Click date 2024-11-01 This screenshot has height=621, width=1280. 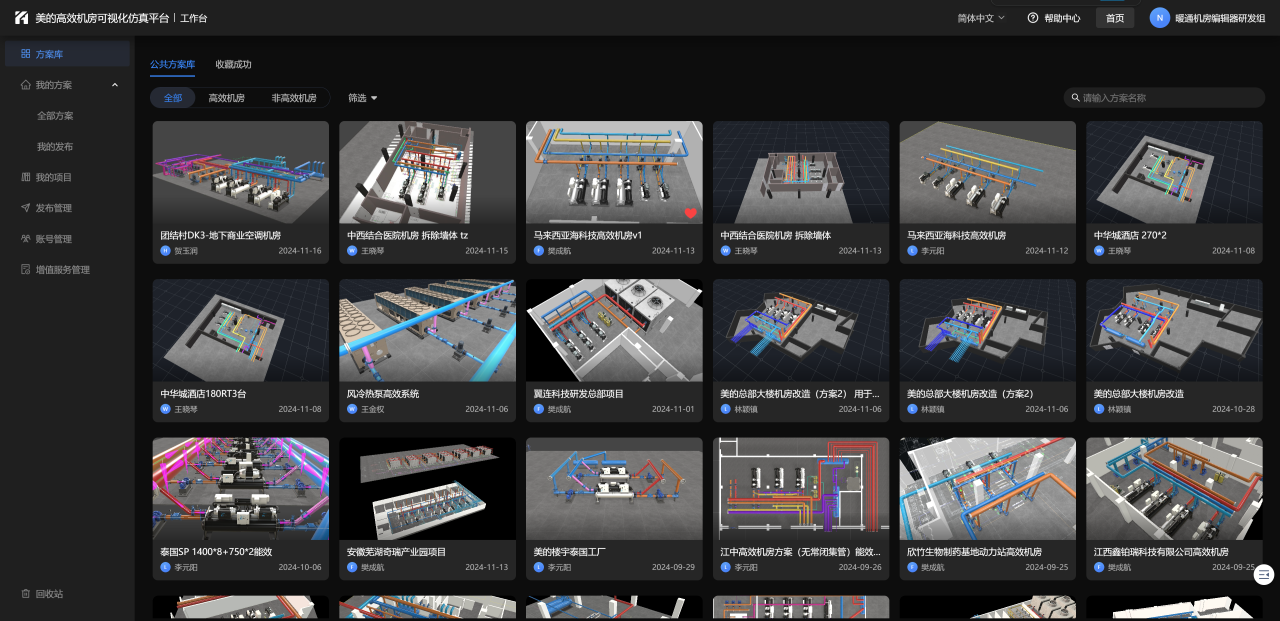click(674, 409)
